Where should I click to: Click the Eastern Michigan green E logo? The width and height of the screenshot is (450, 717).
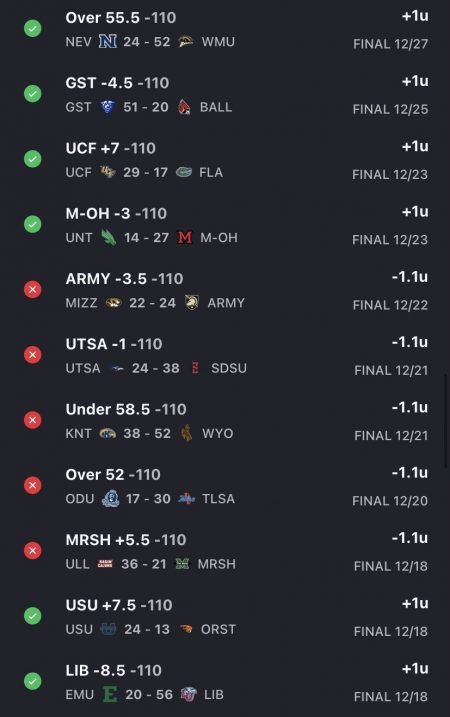(110, 695)
